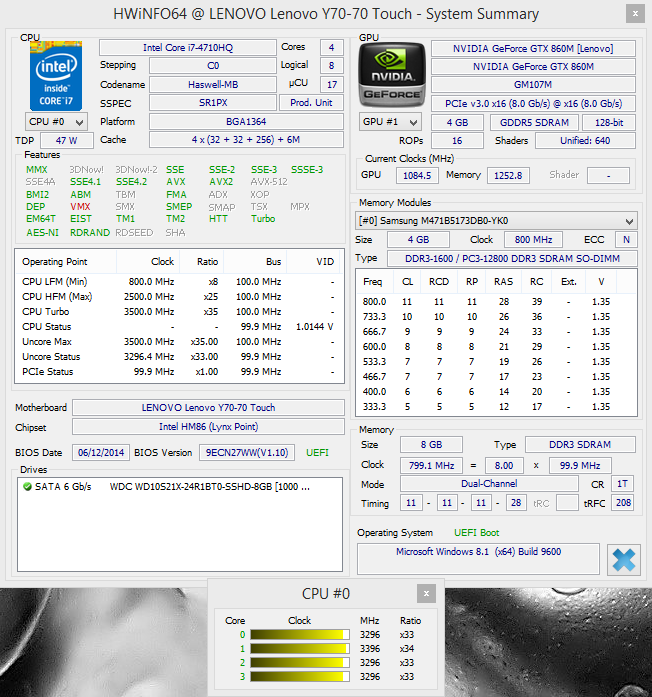Click the green SATA drive status icon
The width and height of the screenshot is (652, 697).
(27, 487)
